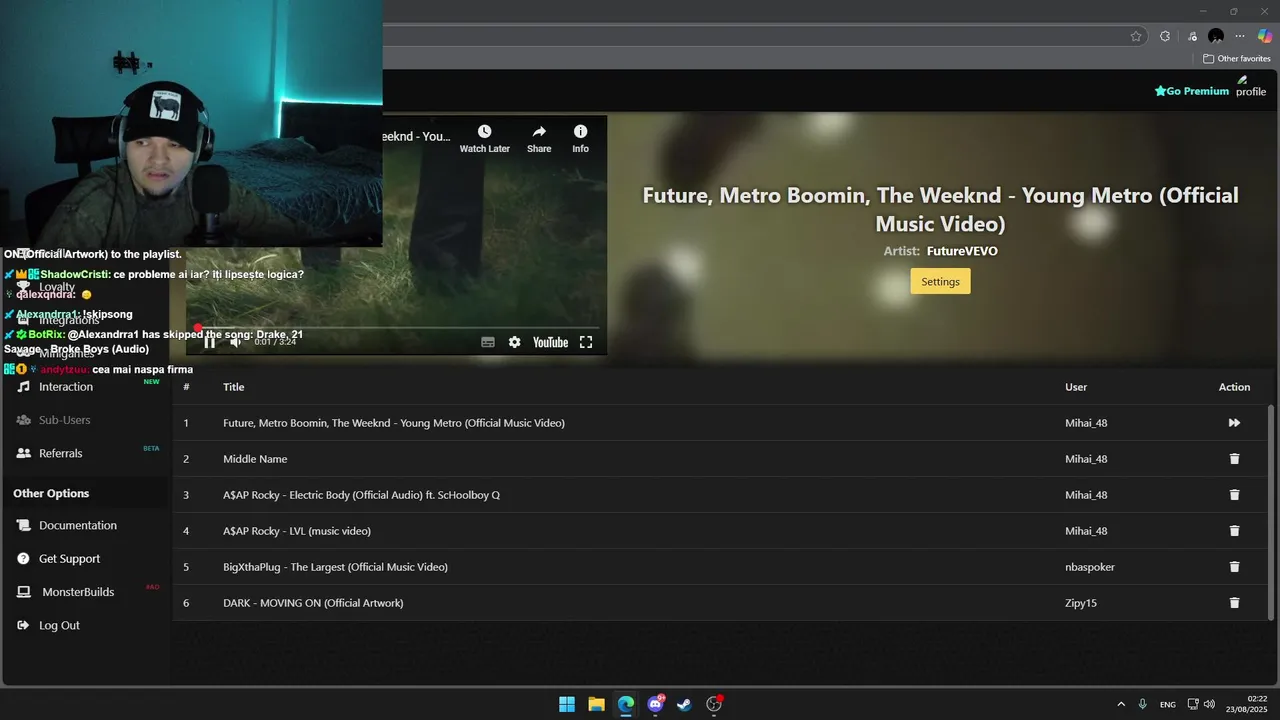1280x720 pixels.
Task: Open Sub-Users in the sidebar
Action: [65, 420]
